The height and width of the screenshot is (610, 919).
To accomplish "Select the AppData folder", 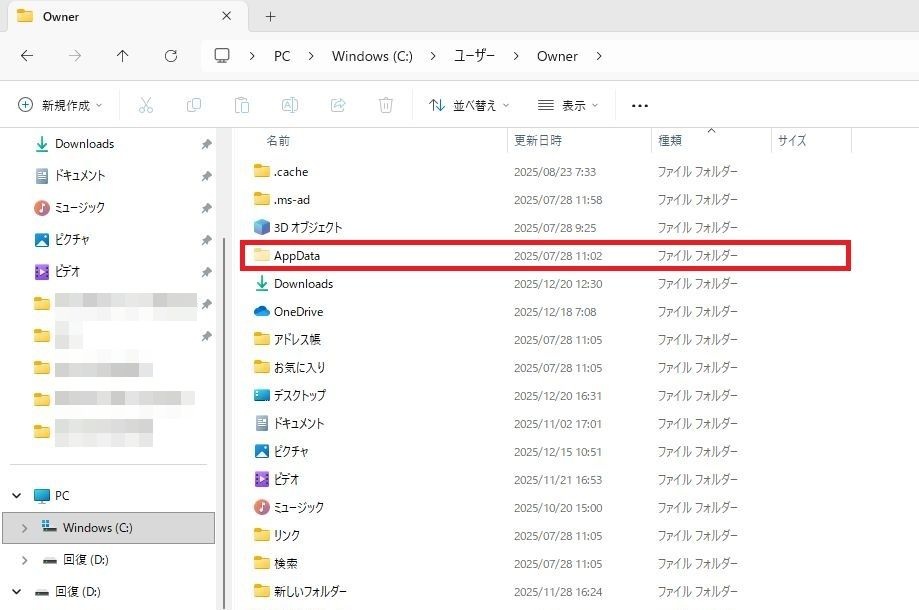I will 297,256.
